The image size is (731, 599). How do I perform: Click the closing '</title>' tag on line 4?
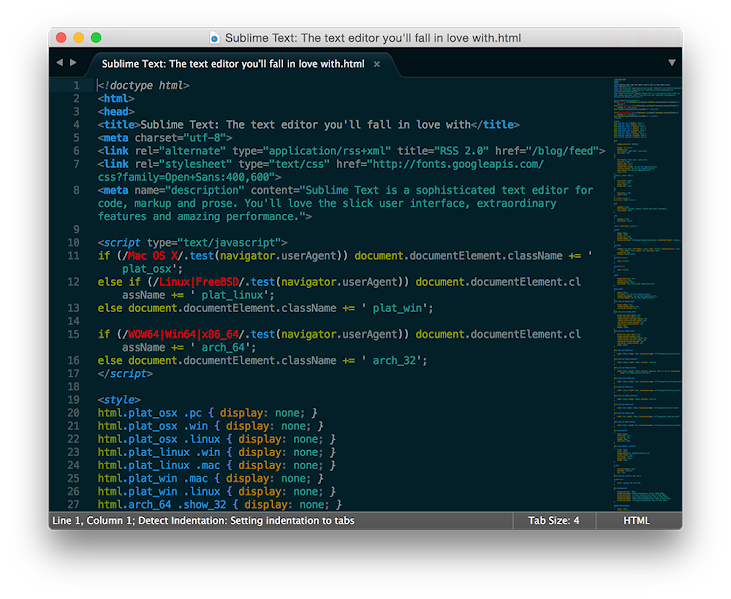tap(495, 124)
